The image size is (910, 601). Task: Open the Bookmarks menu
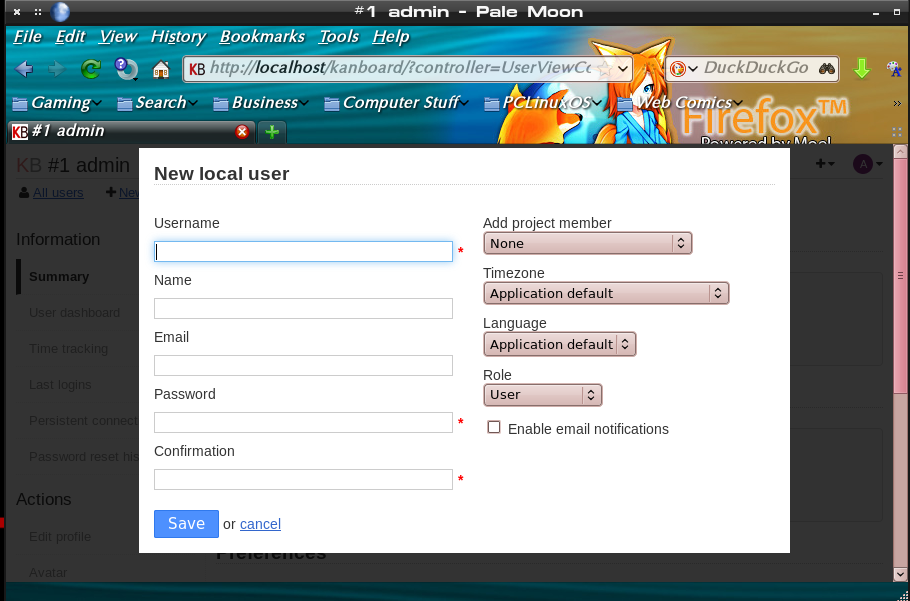point(262,37)
